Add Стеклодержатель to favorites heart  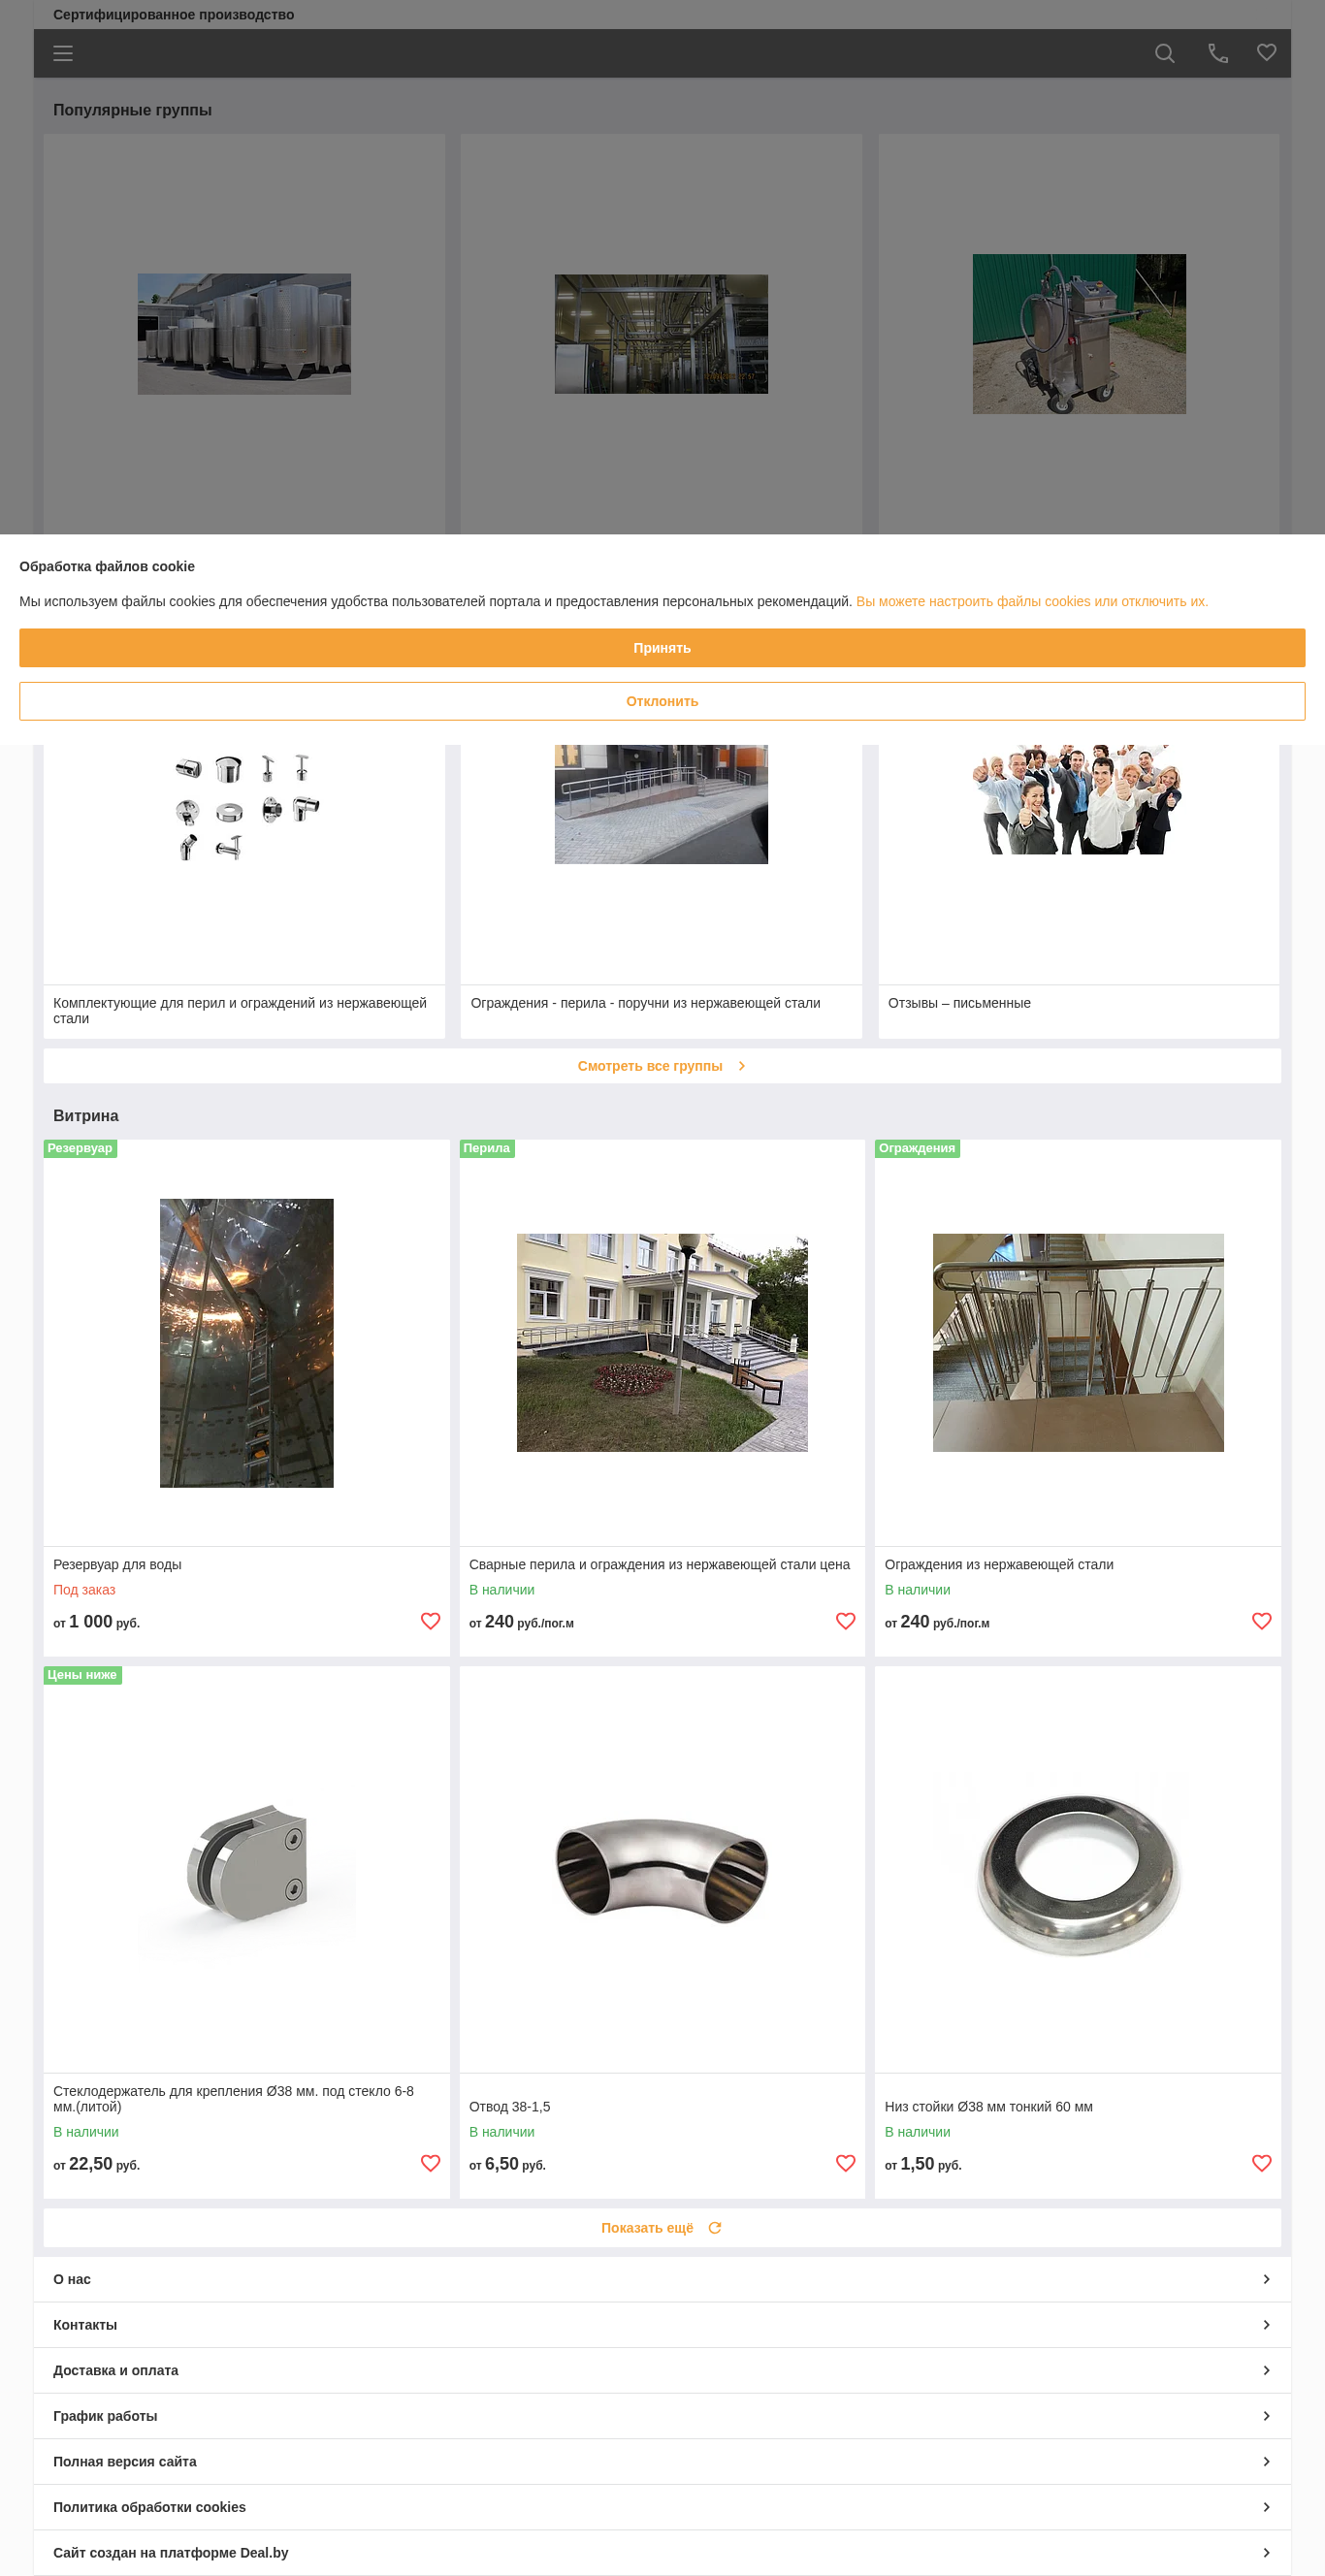[x=430, y=2163]
